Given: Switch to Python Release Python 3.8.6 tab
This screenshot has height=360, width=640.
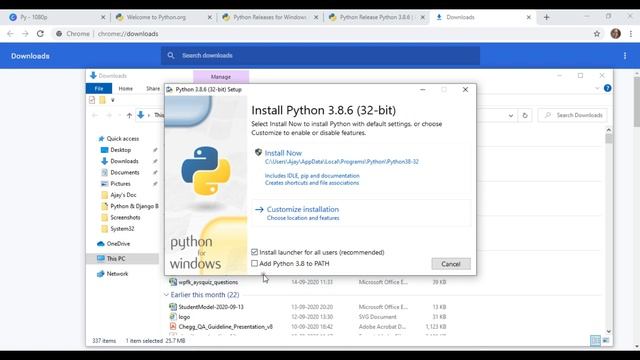Looking at the screenshot, I should 376,17.
